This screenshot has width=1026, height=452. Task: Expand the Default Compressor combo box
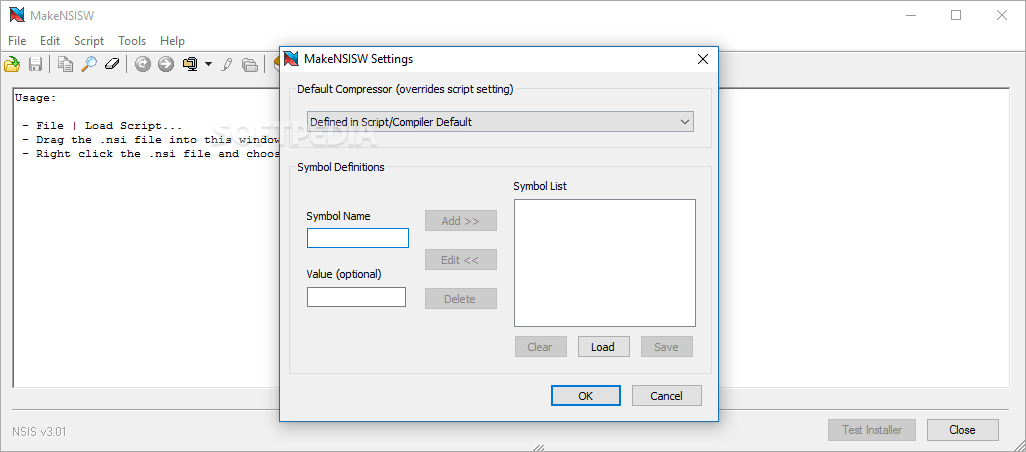point(501,122)
